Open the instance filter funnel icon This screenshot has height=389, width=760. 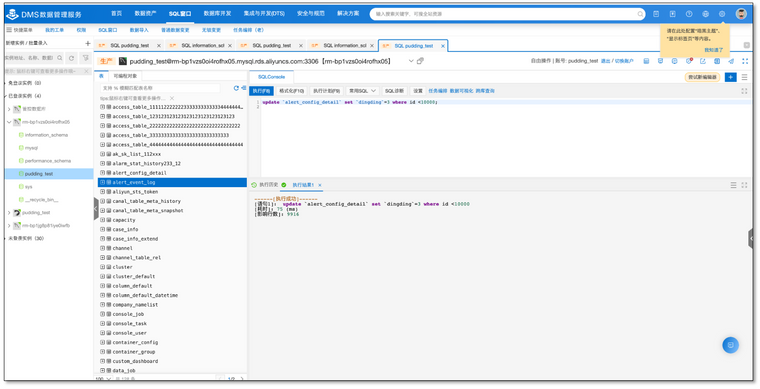pos(86,58)
